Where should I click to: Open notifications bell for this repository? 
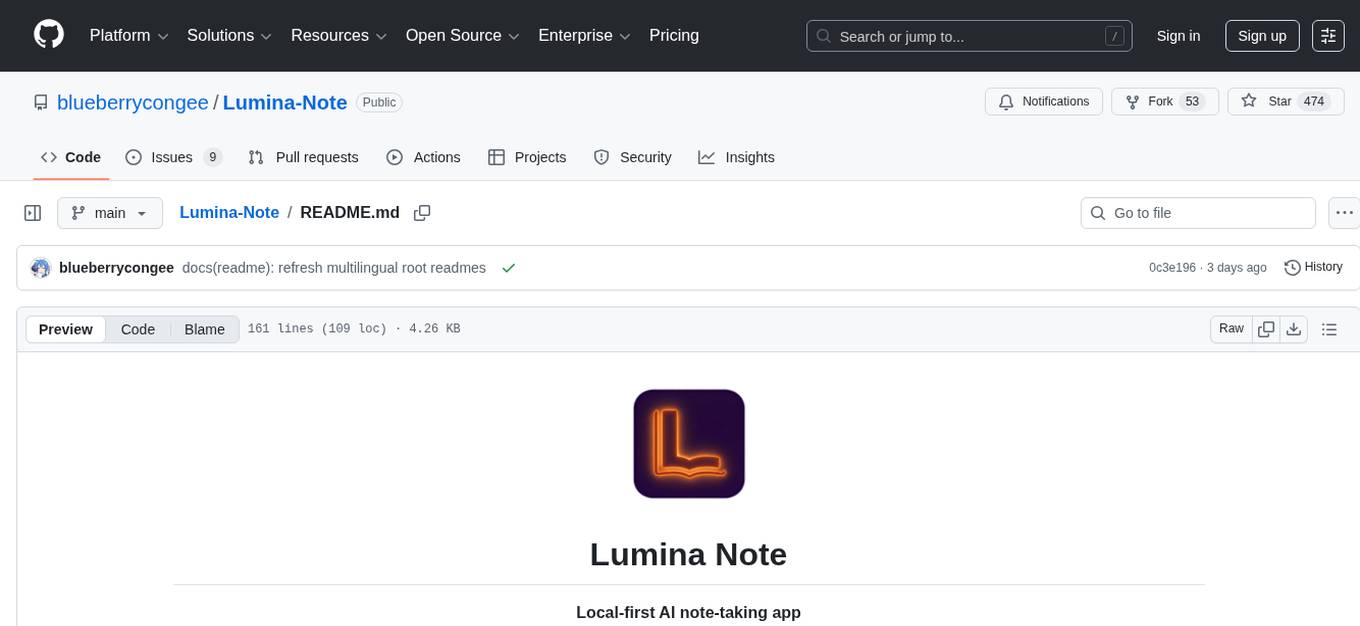point(1043,101)
